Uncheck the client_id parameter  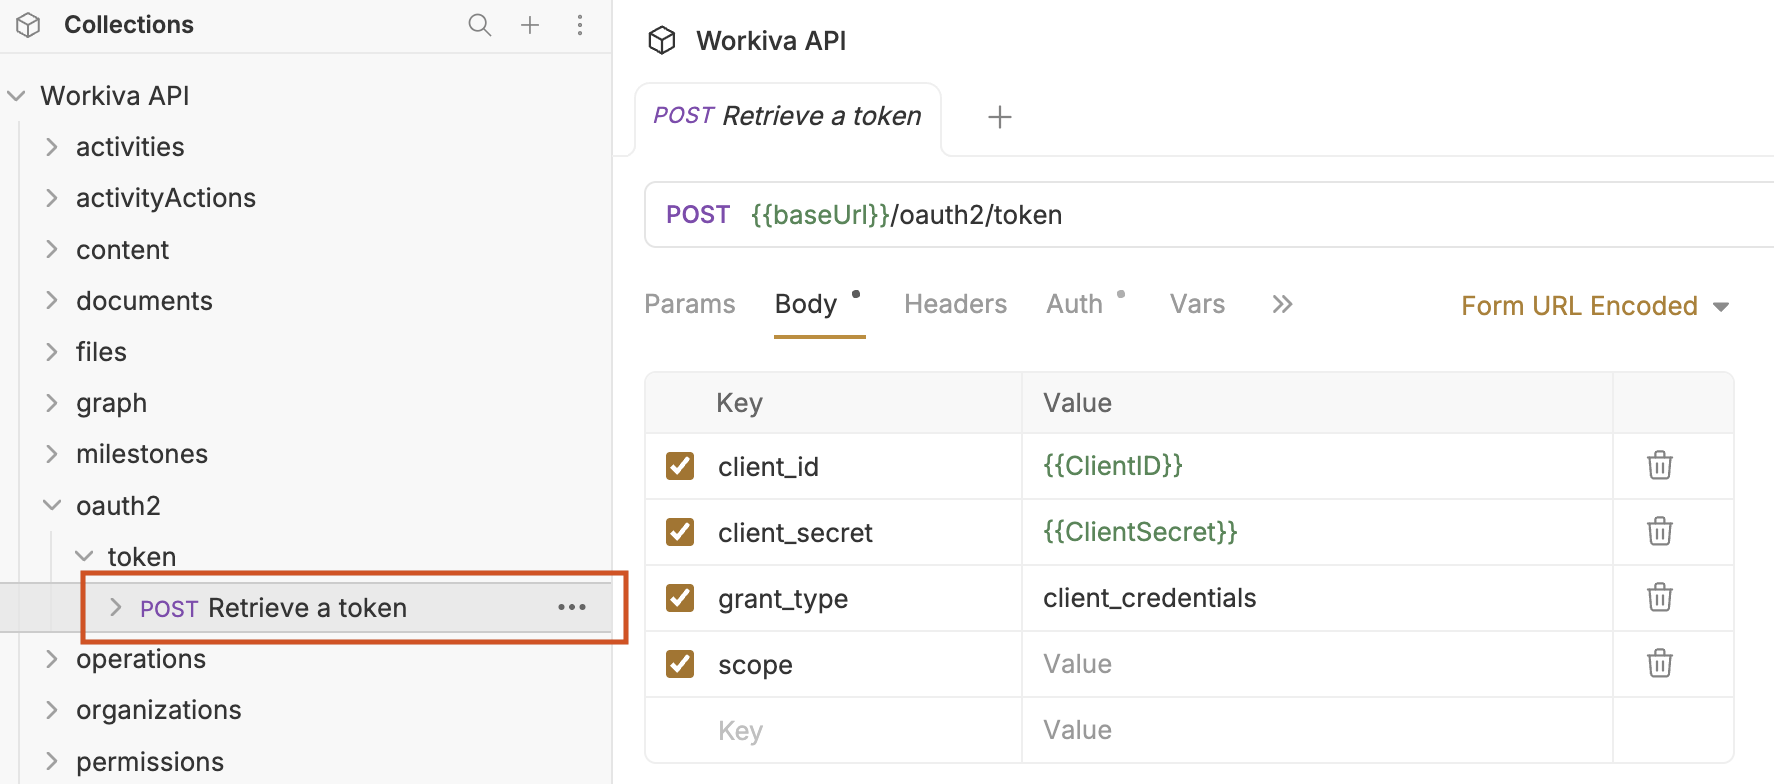680,466
